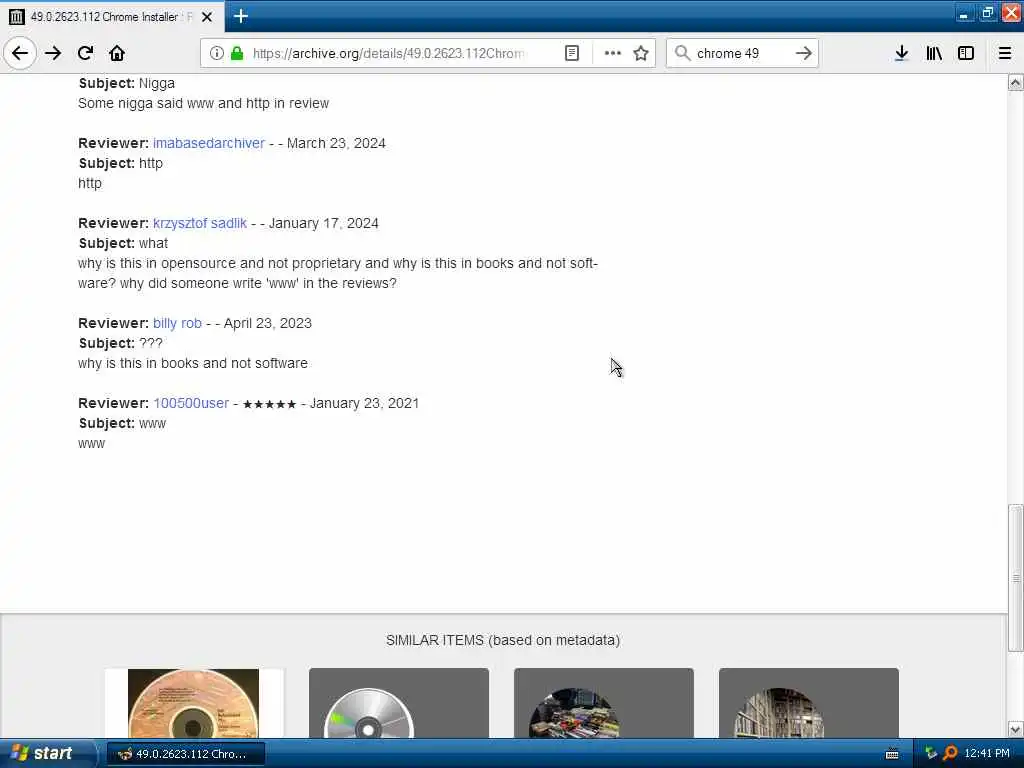This screenshot has height=768, width=1024.
Task: Click the network connection tray icon
Action: [931, 754]
